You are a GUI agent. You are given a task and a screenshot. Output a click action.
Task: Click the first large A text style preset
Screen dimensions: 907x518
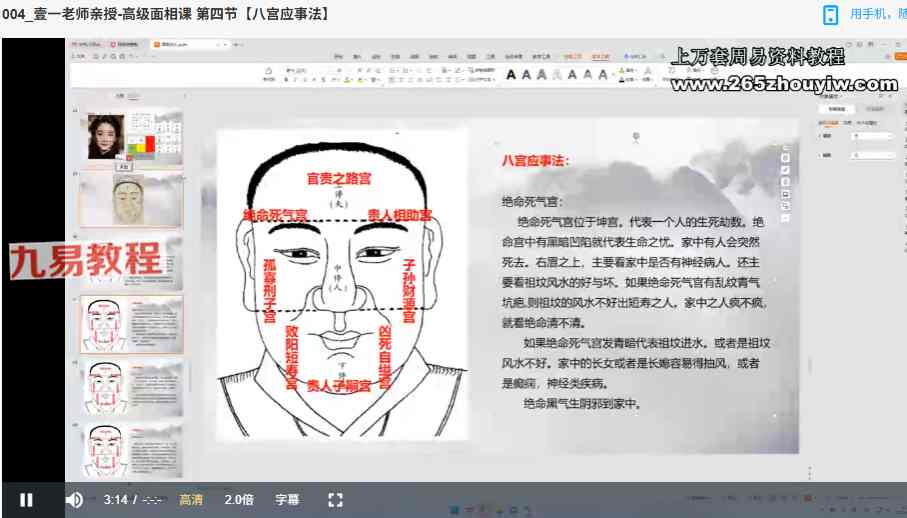[510, 74]
